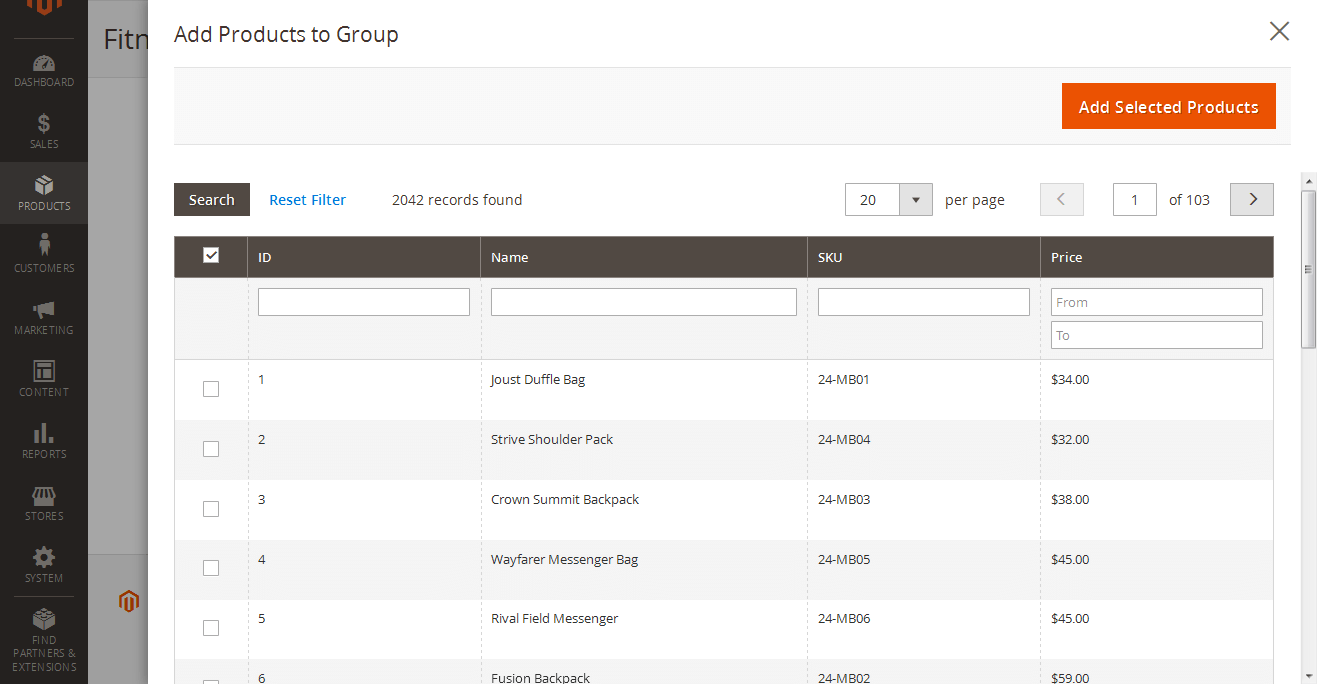Go to the next page of results

pyautogui.click(x=1251, y=199)
